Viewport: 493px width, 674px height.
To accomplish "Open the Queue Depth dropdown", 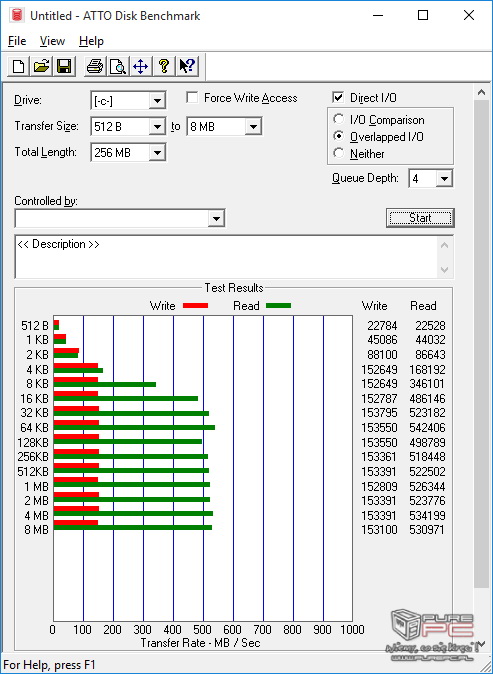I will [444, 178].
